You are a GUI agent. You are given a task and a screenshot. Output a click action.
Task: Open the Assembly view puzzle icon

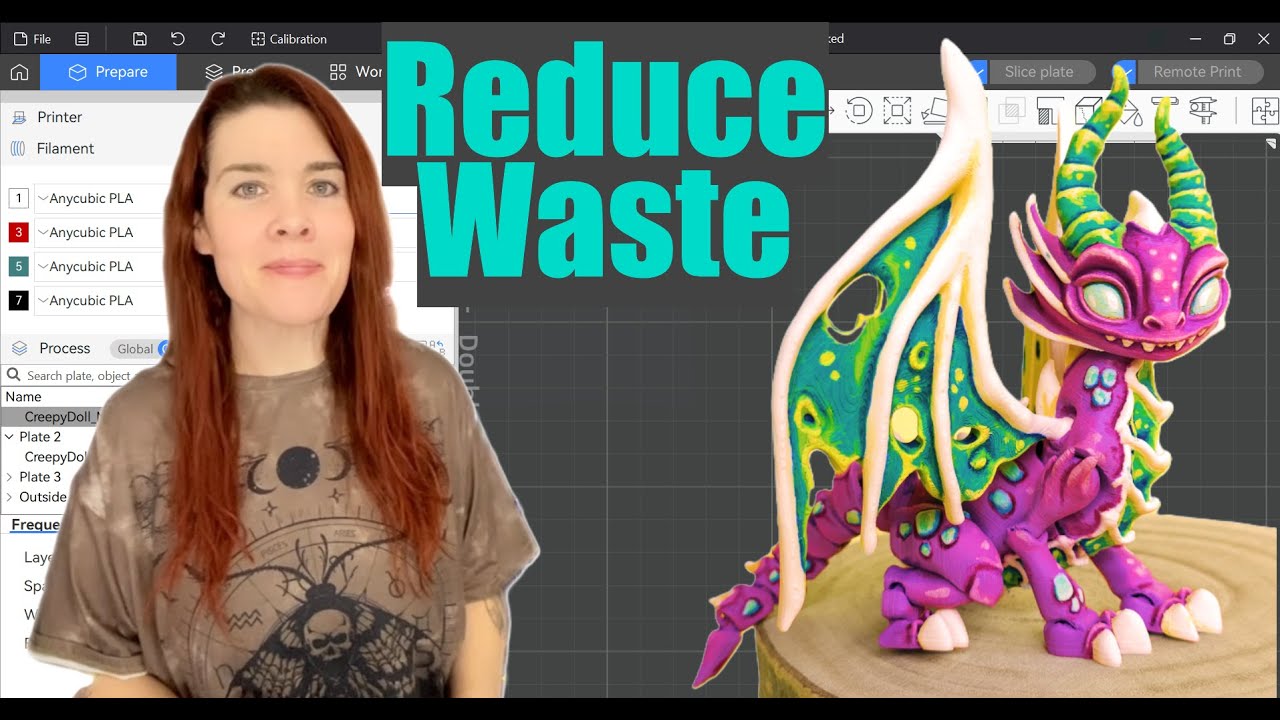pos(1263,110)
